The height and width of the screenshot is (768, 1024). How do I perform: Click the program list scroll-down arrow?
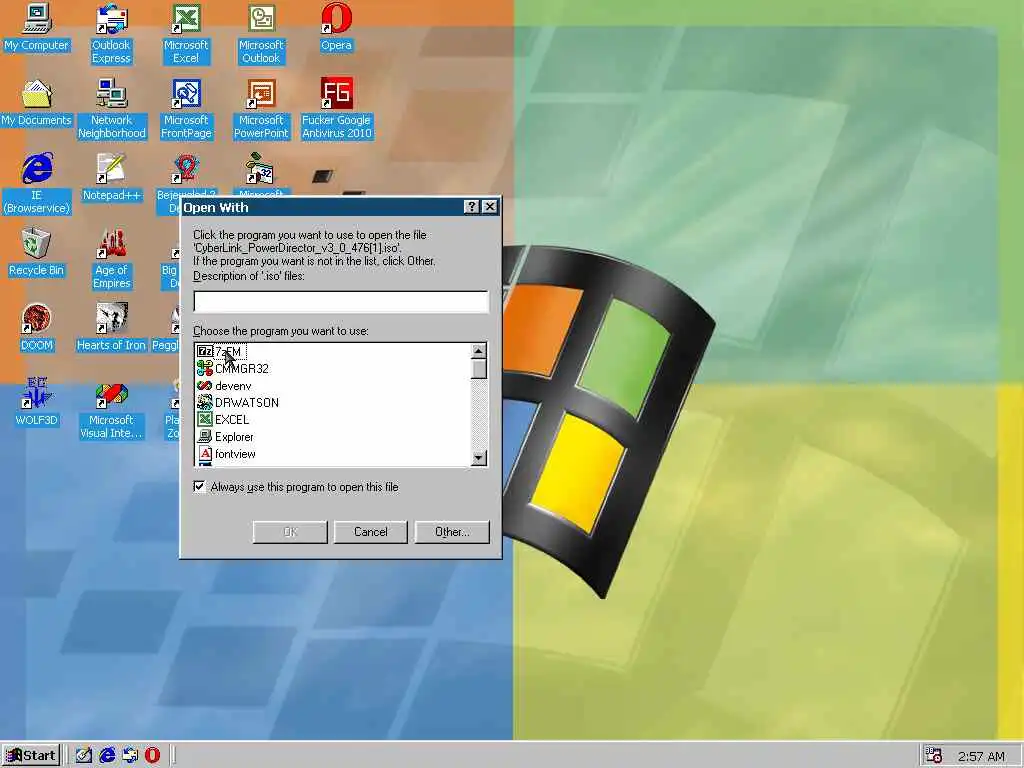click(x=479, y=458)
